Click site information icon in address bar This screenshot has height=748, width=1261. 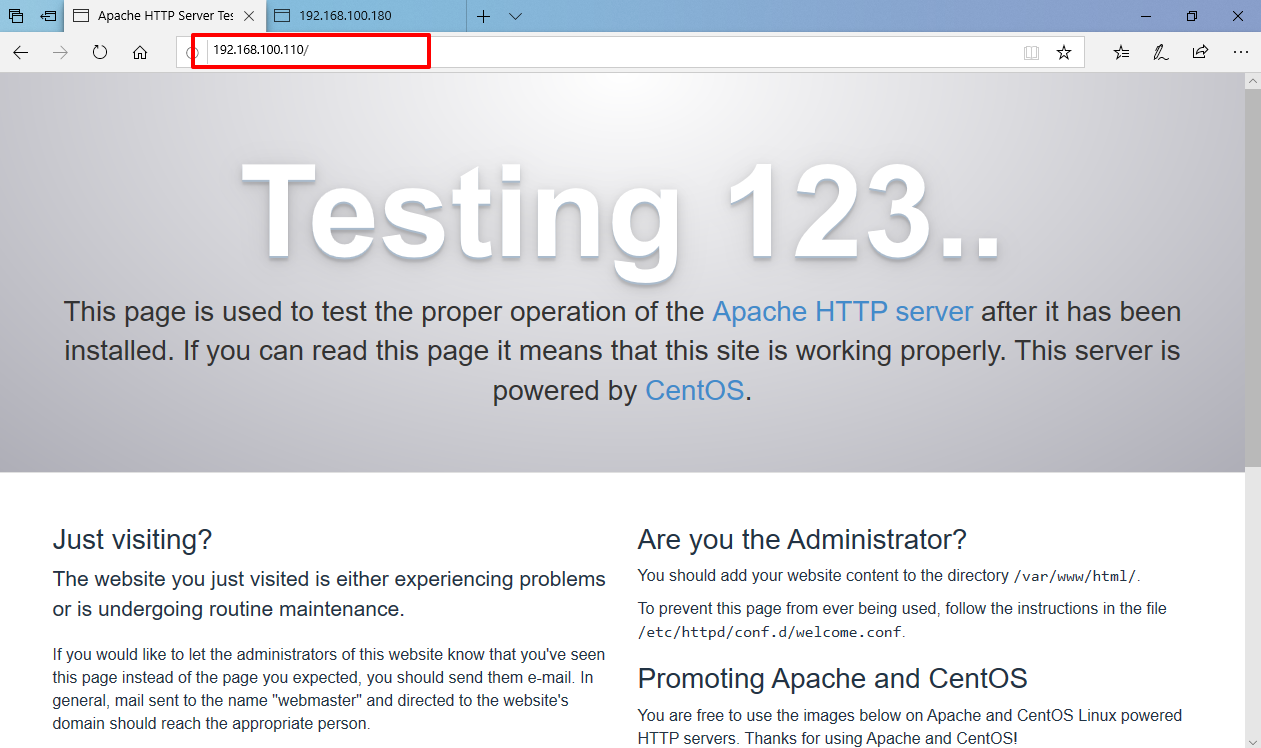[x=192, y=52]
